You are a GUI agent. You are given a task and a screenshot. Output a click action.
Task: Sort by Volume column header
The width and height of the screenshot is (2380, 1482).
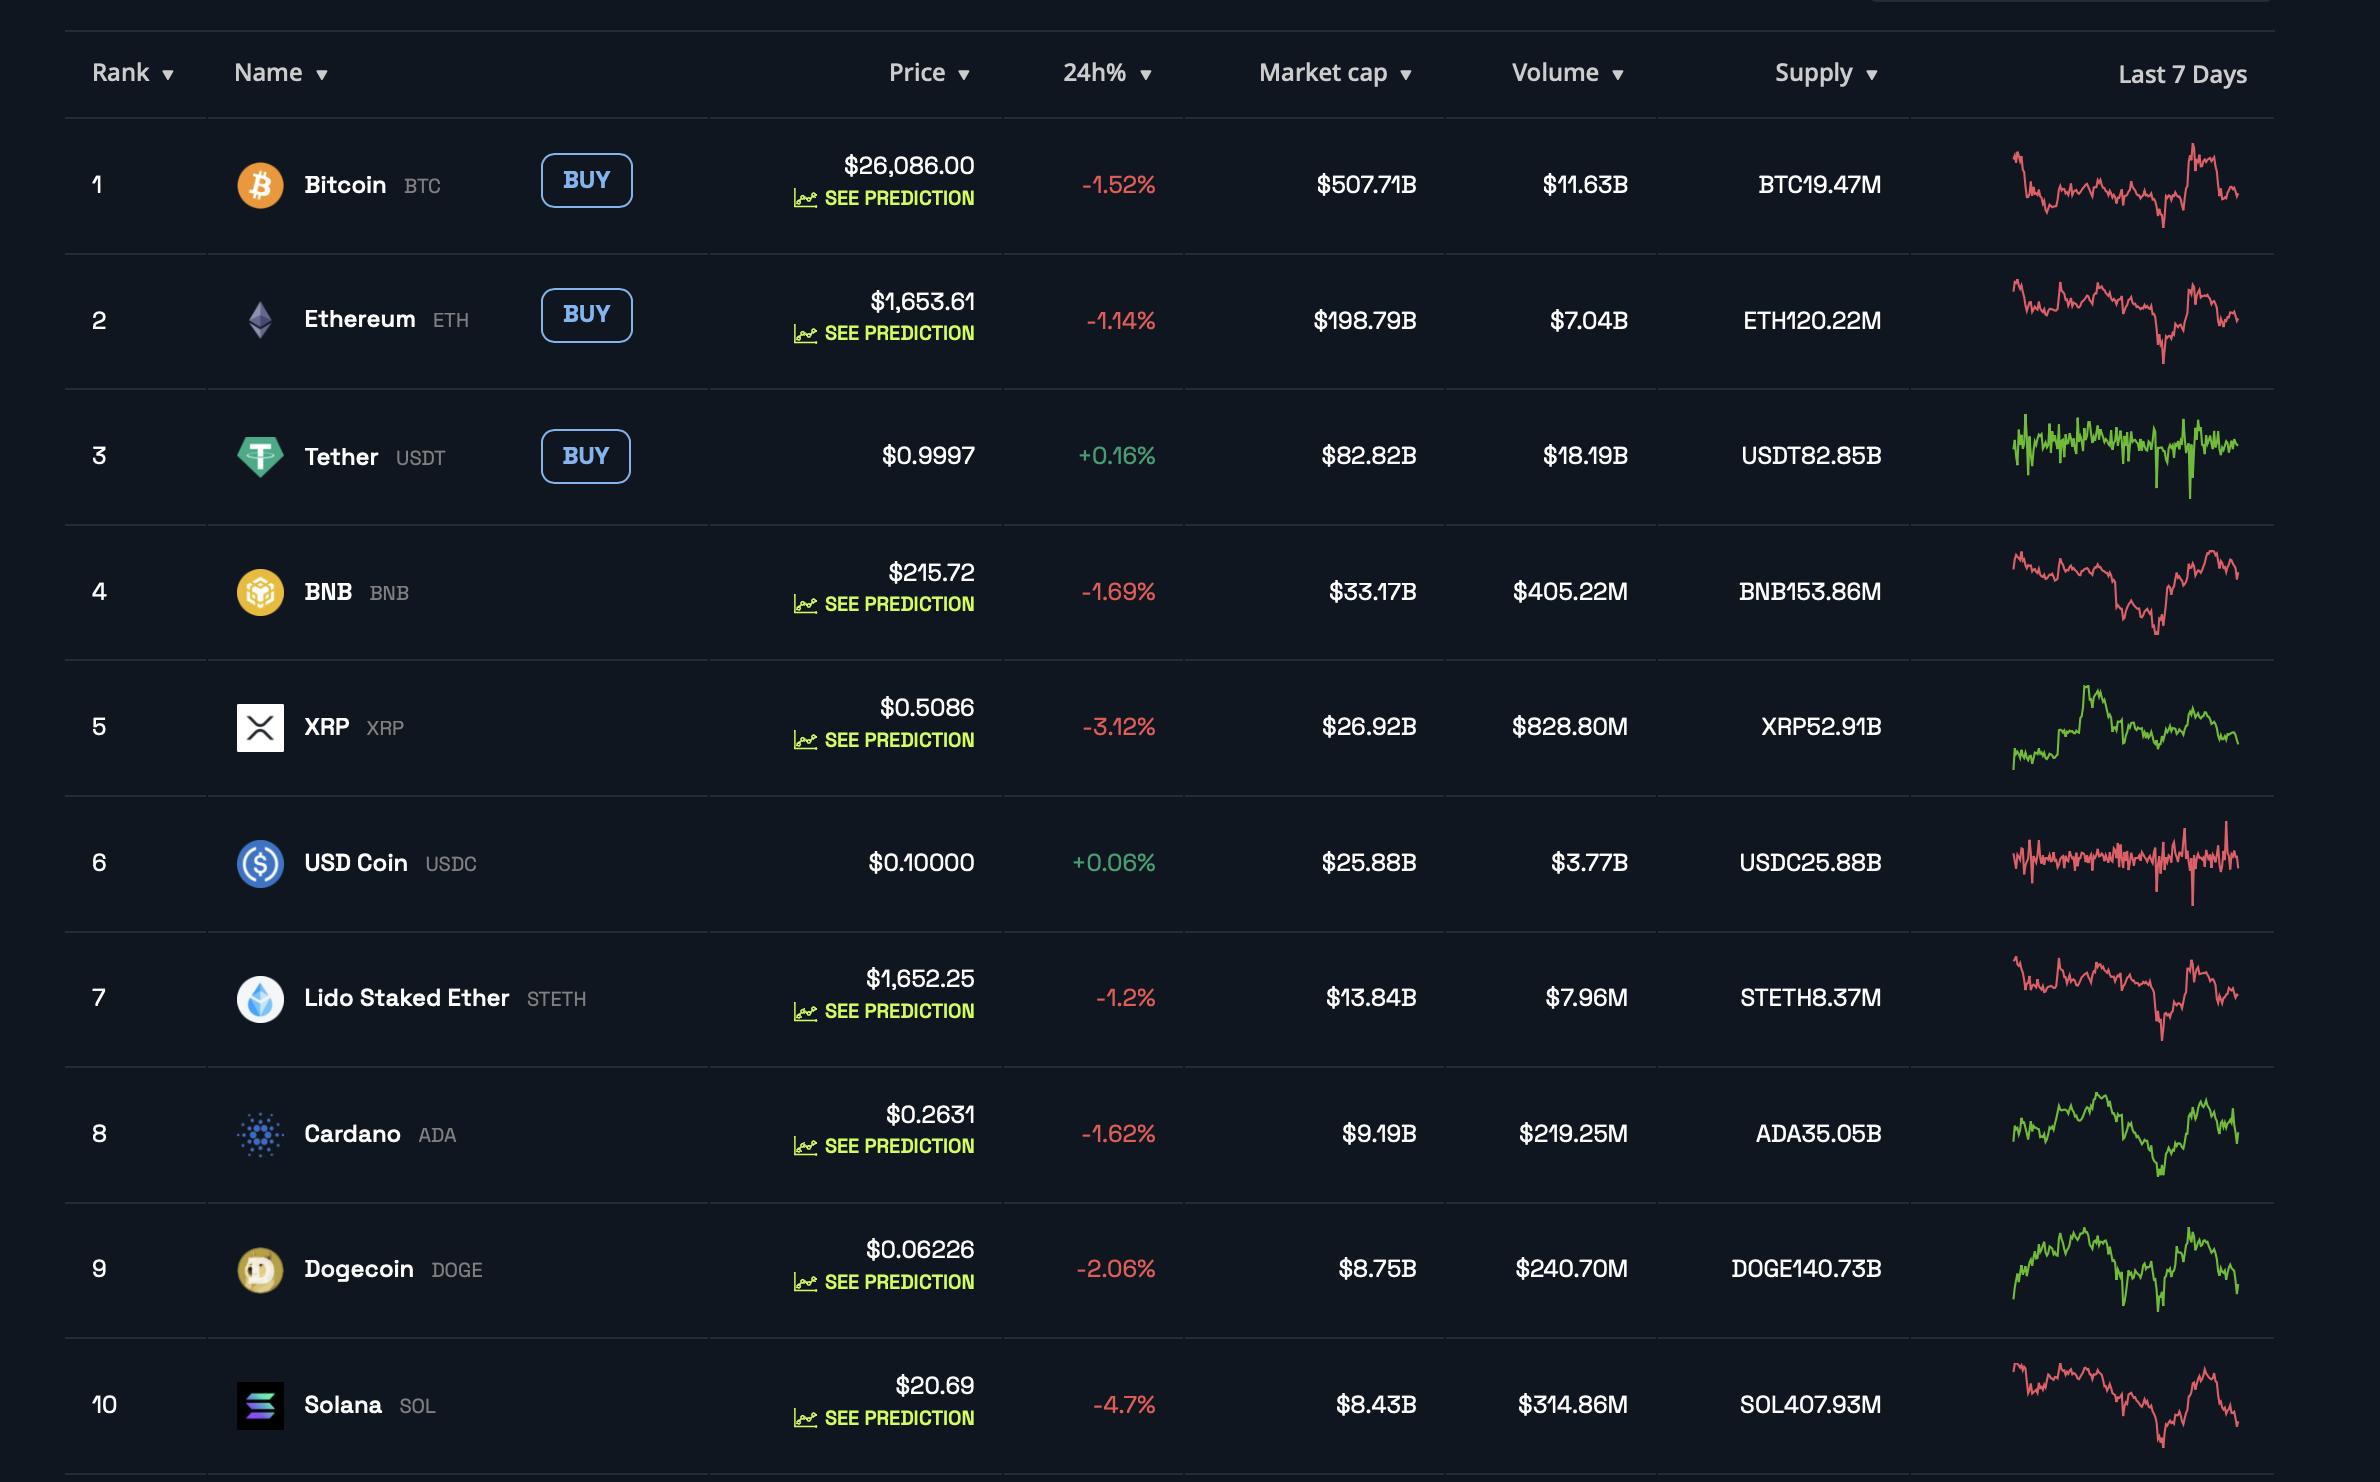1567,73
